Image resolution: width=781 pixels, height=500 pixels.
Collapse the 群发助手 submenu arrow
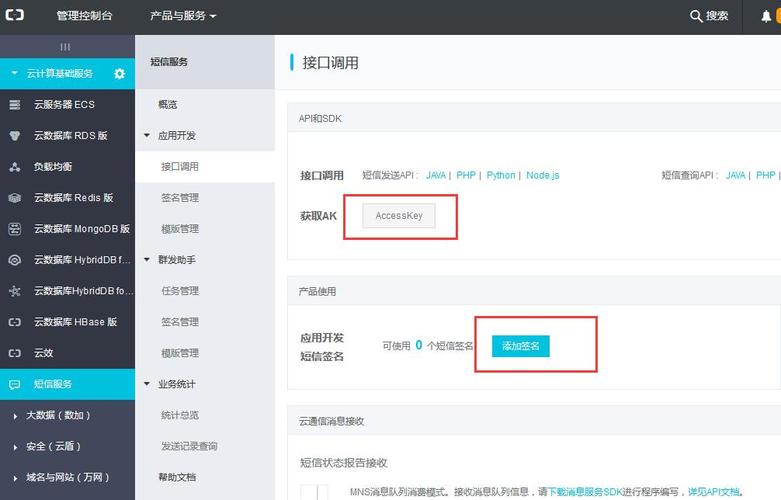coord(147,259)
